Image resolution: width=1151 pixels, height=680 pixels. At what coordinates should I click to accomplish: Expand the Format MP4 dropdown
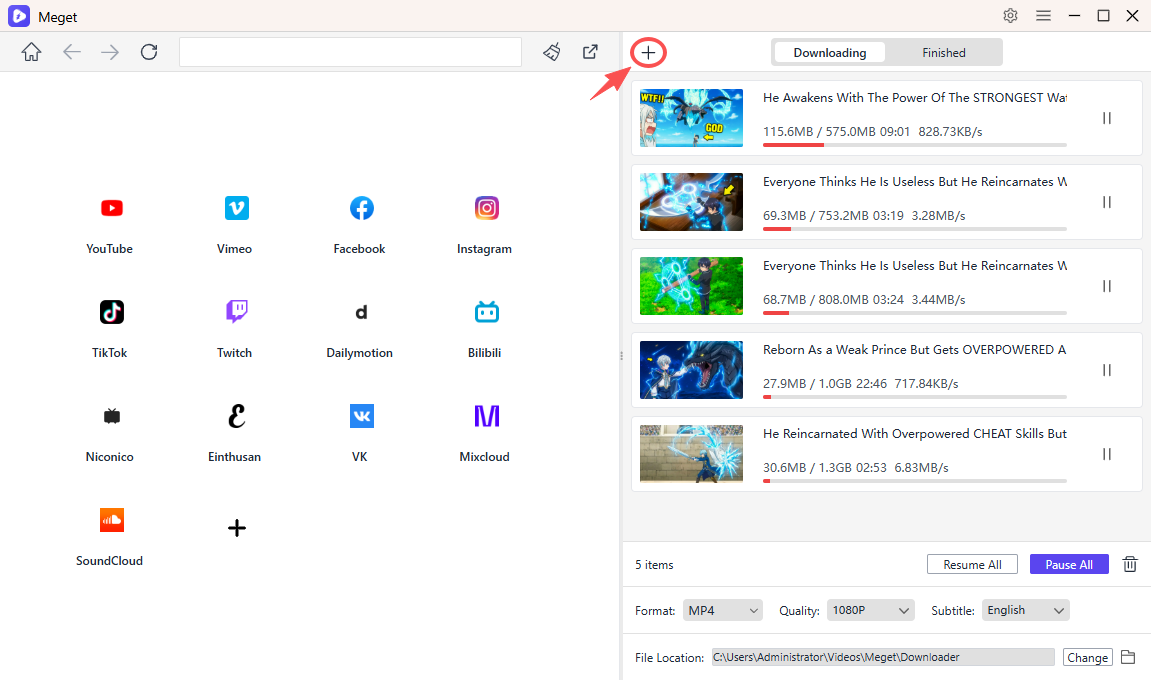(722, 610)
